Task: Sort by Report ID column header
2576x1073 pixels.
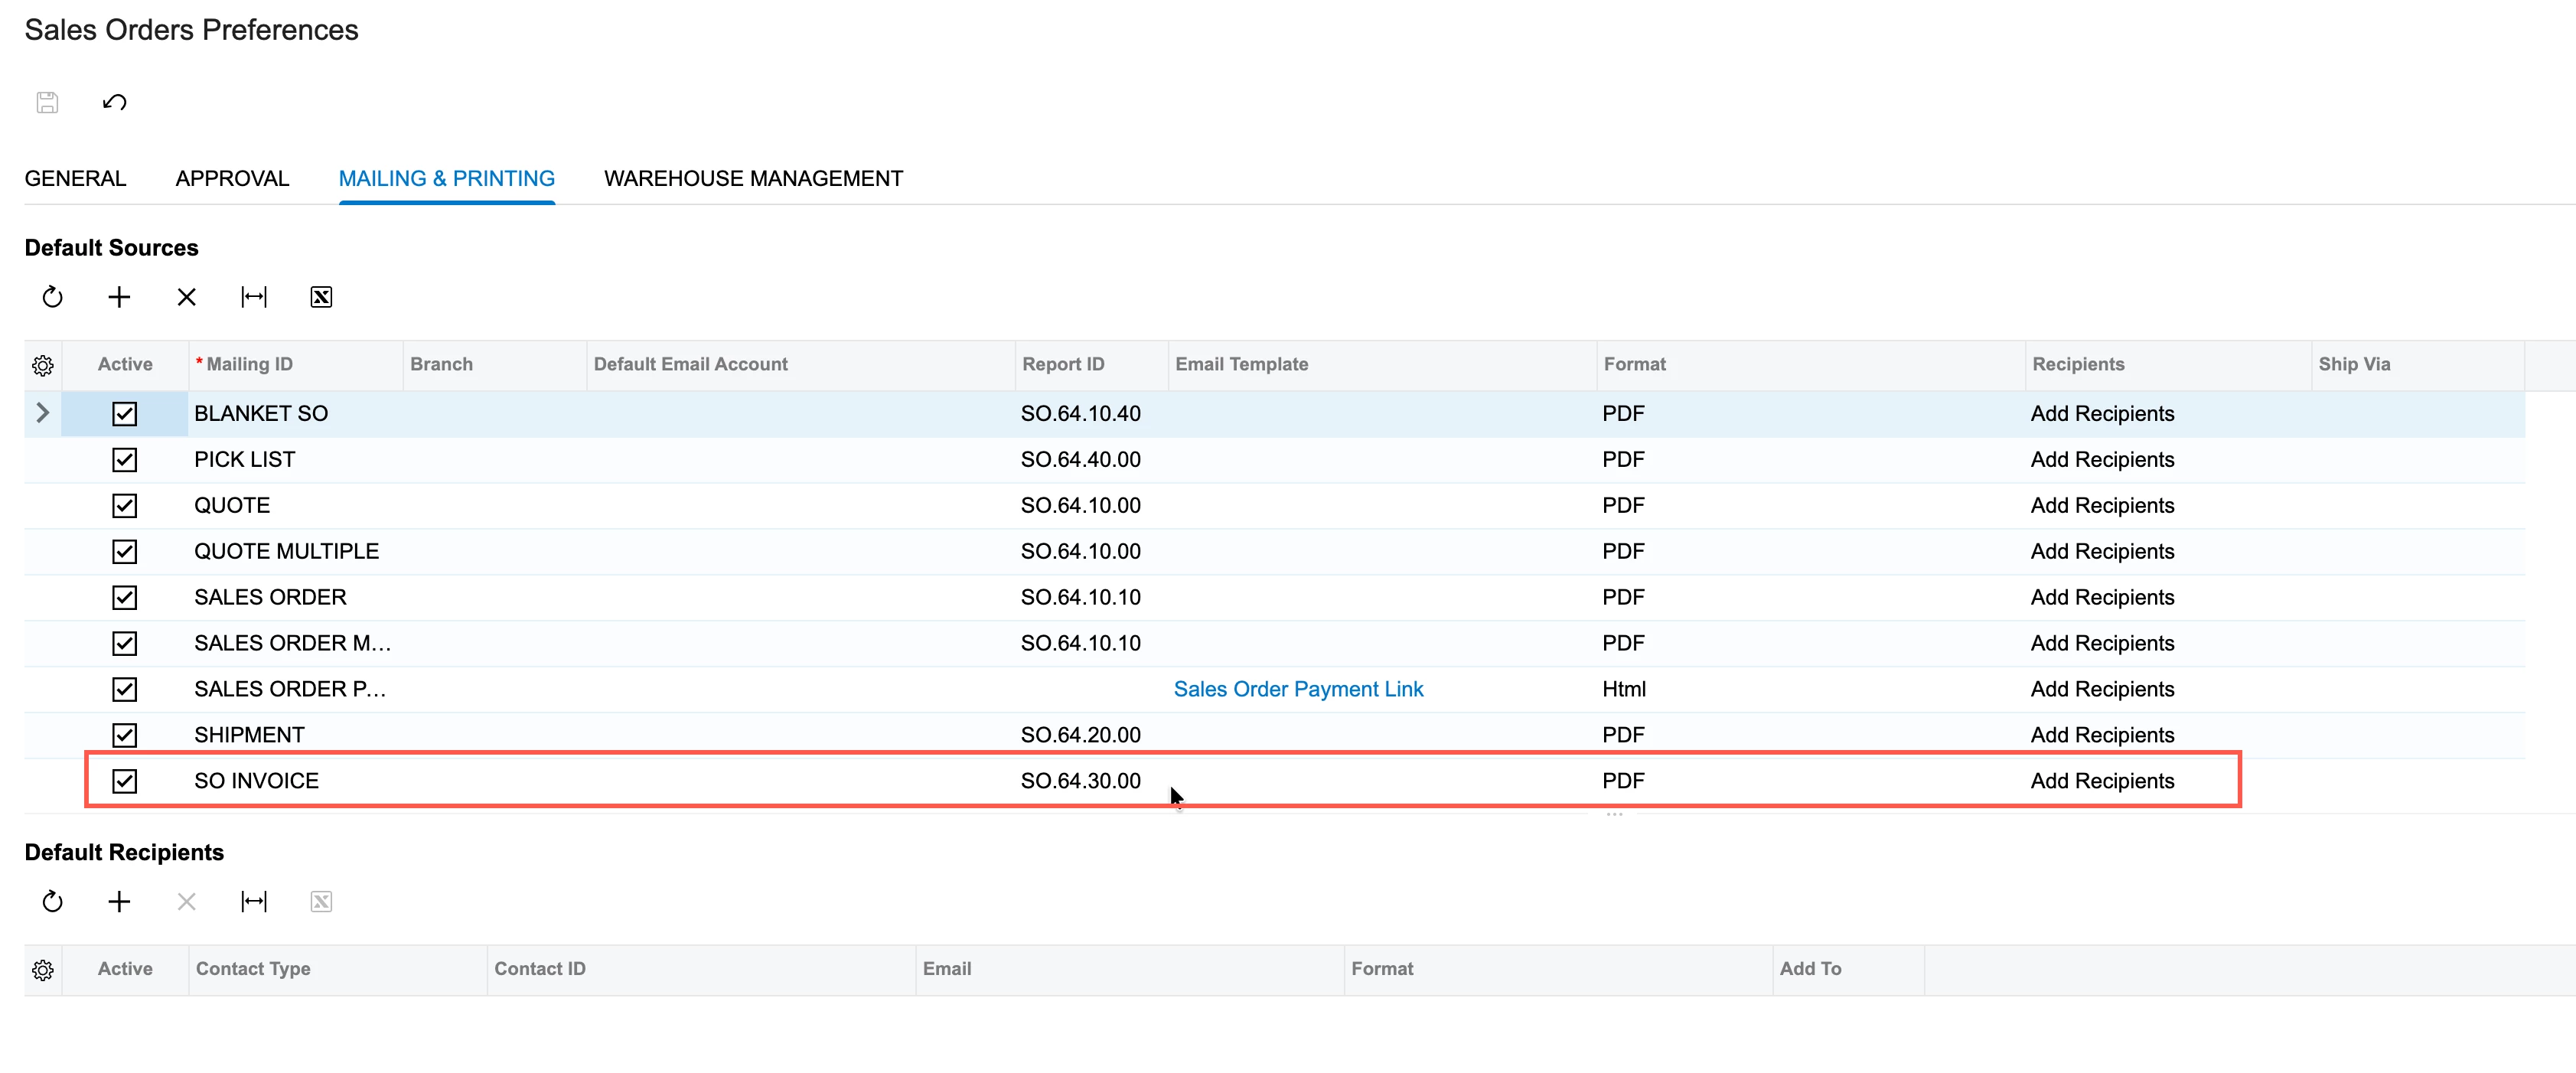Action: click(1062, 365)
